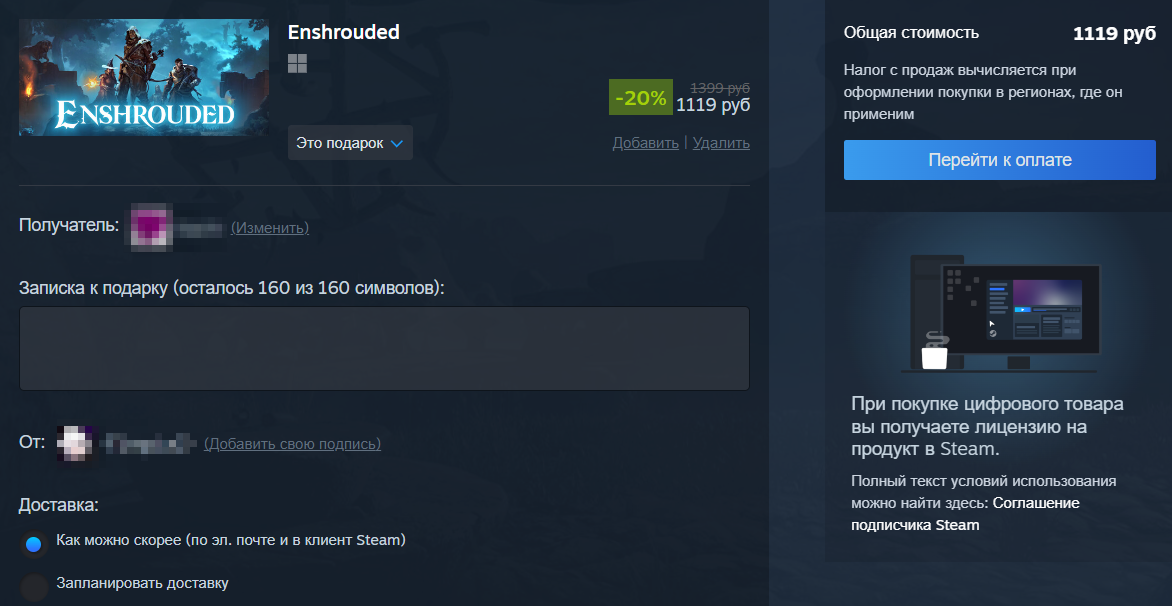
Task: Click the recipient's pixelated avatar
Action: 152,227
